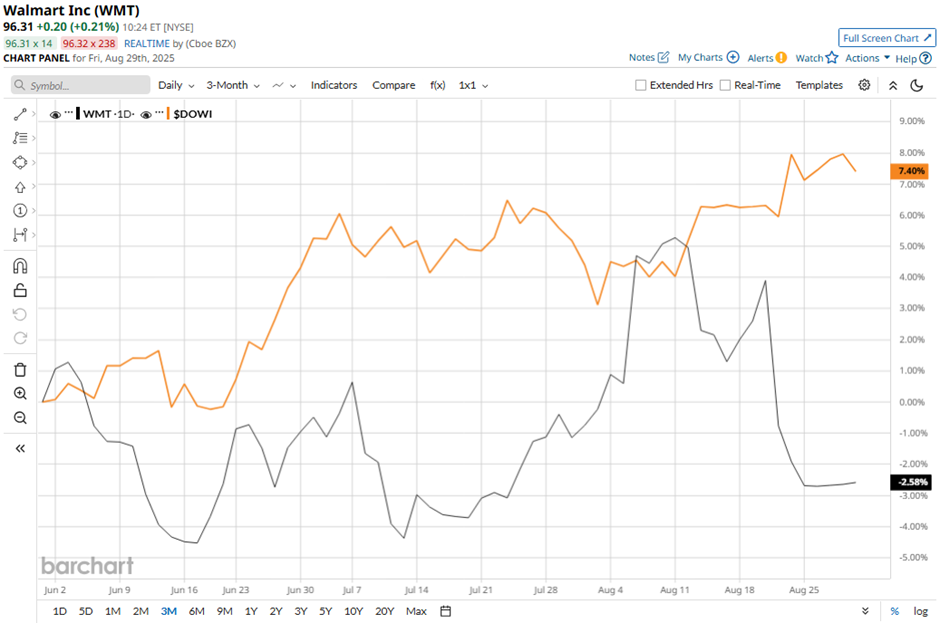Image resolution: width=940 pixels, height=623 pixels.
Task: Open the Indicators menu
Action: tap(334, 85)
